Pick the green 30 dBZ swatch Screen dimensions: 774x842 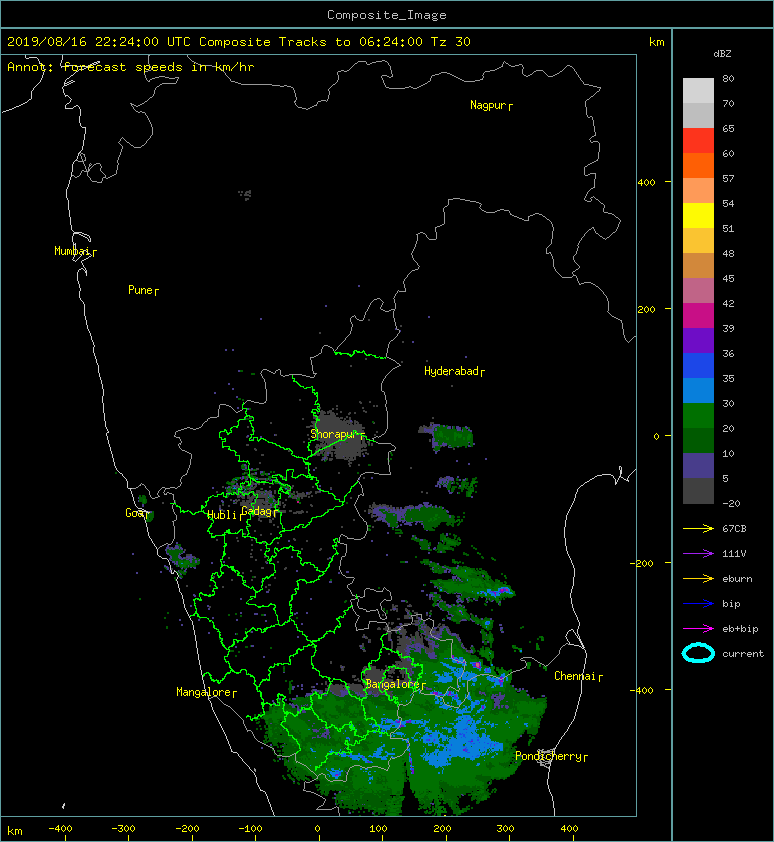click(x=698, y=416)
